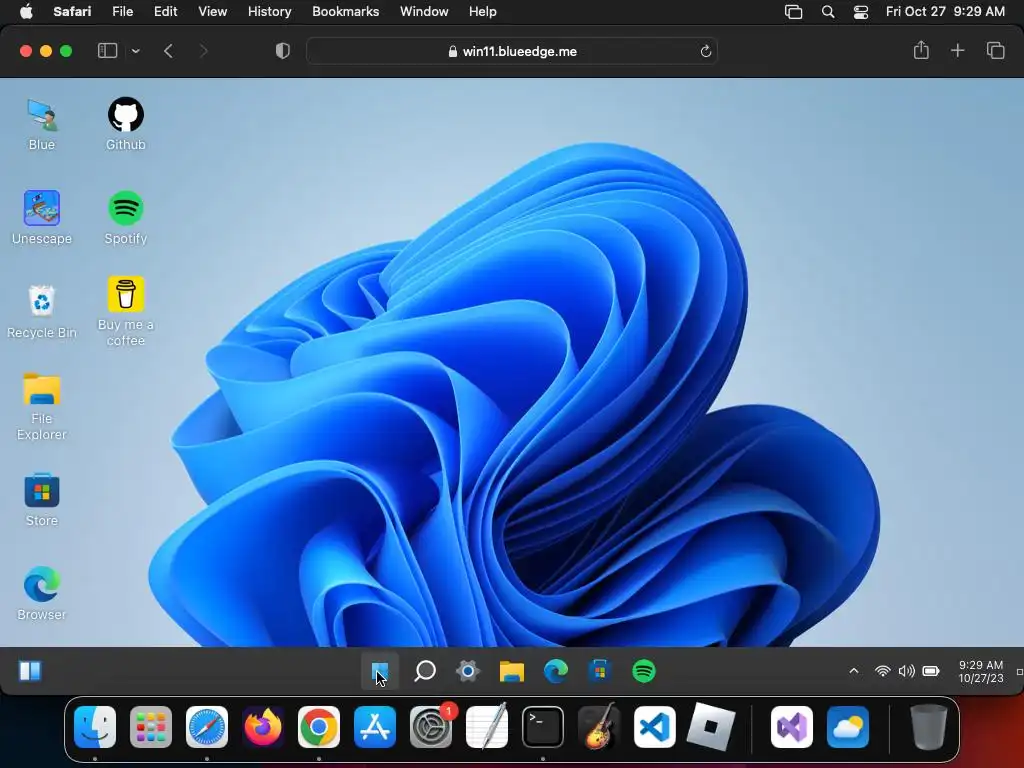Viewport: 1024px width, 768px height.
Task: Open the Window menu
Action: [x=424, y=11]
